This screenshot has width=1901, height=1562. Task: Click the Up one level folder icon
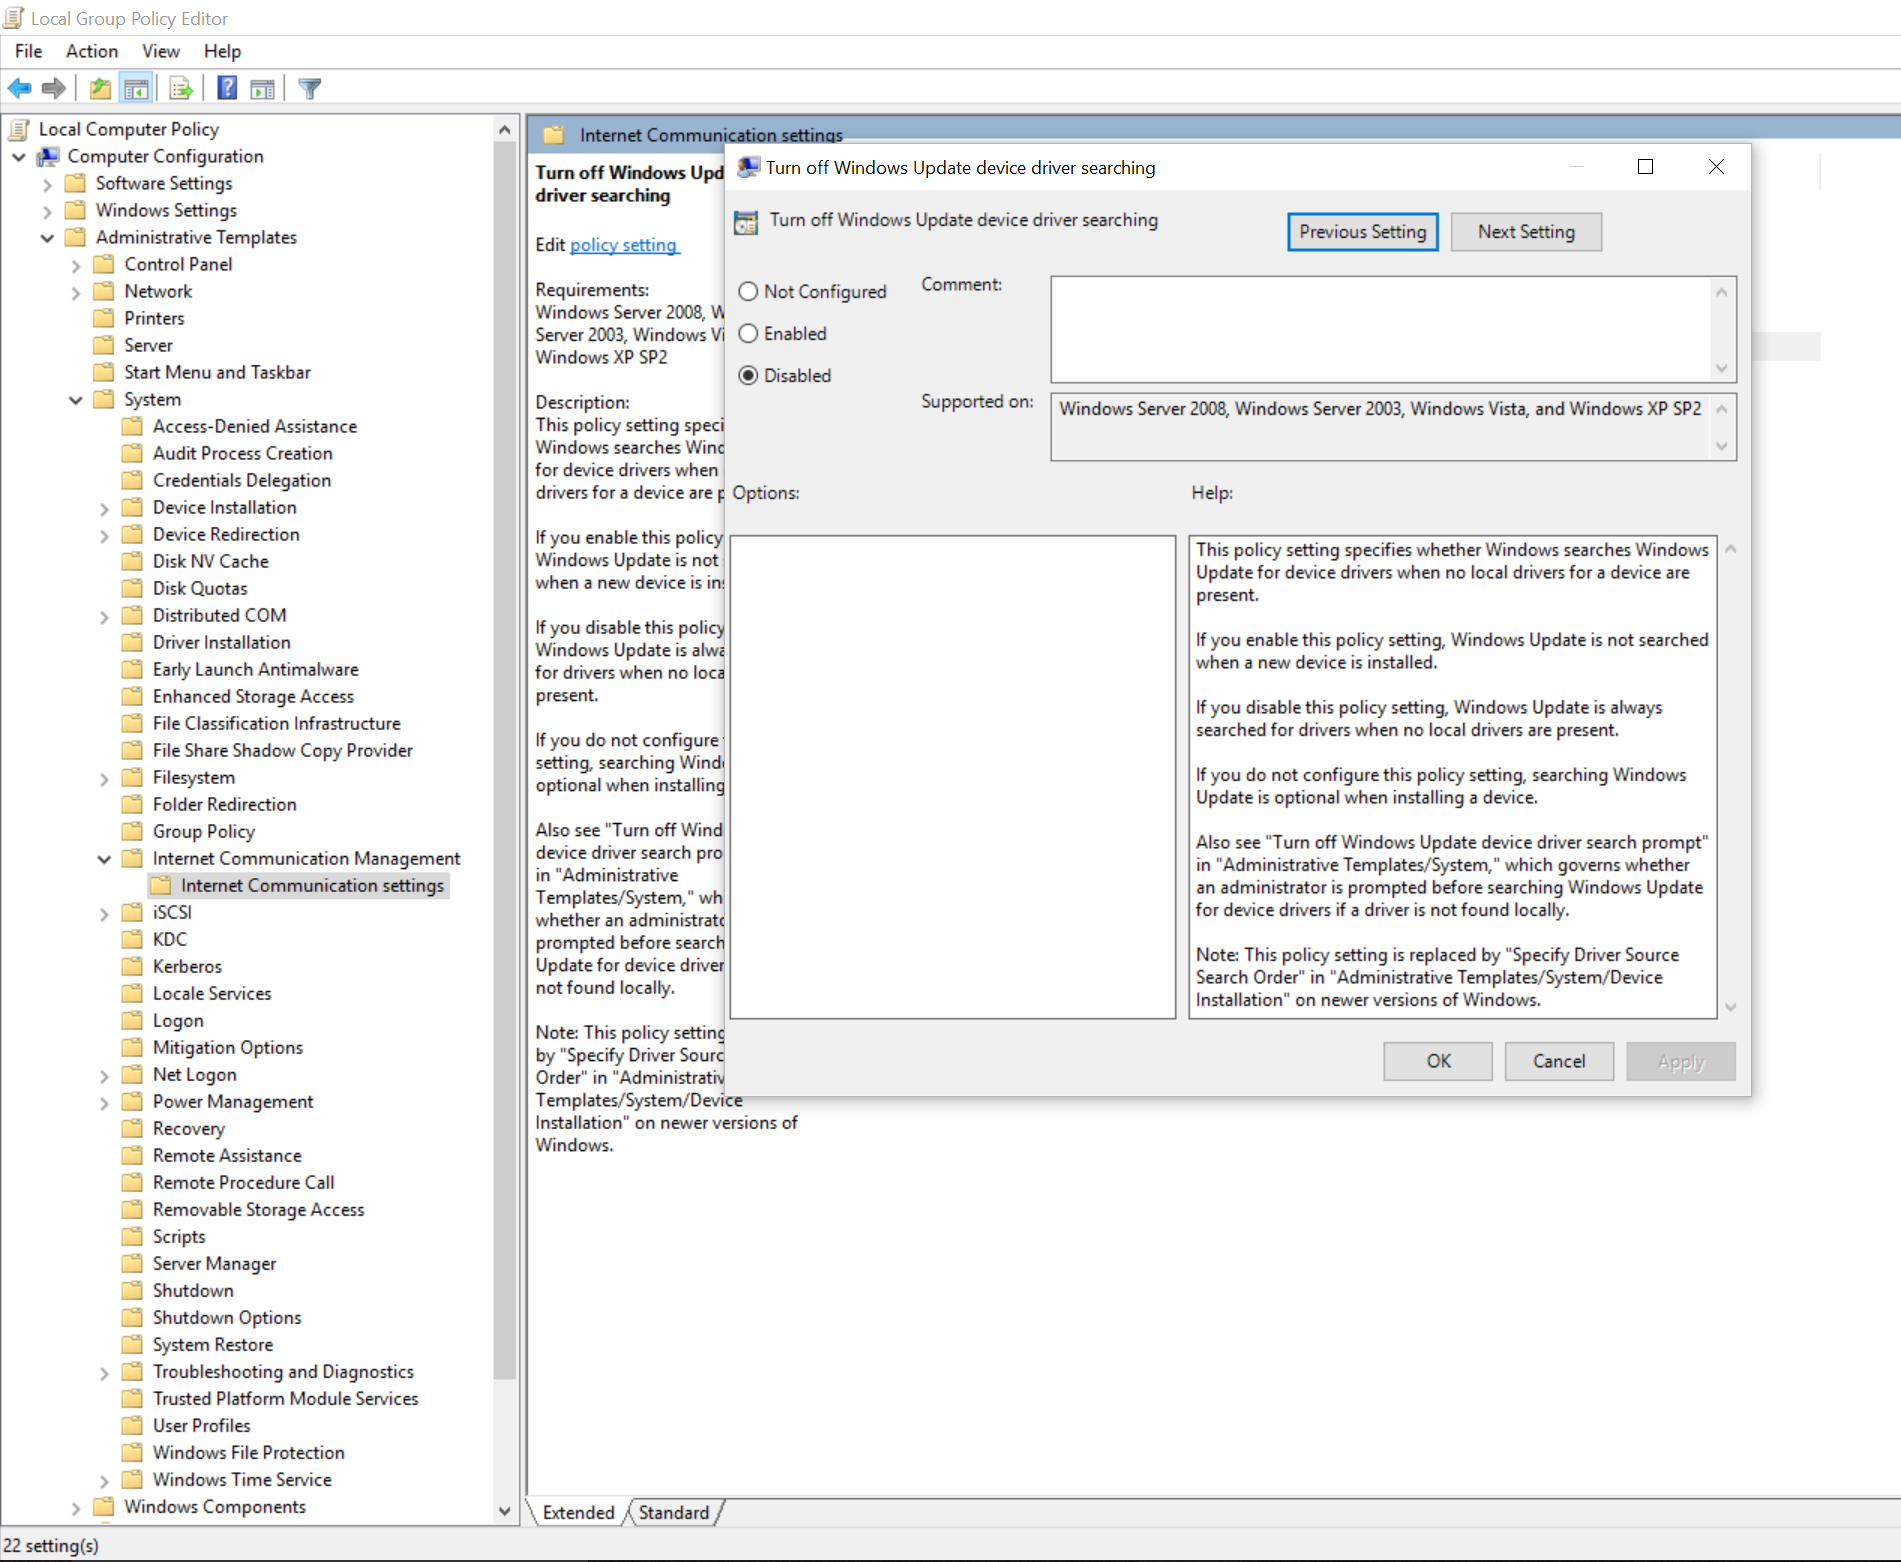click(100, 89)
